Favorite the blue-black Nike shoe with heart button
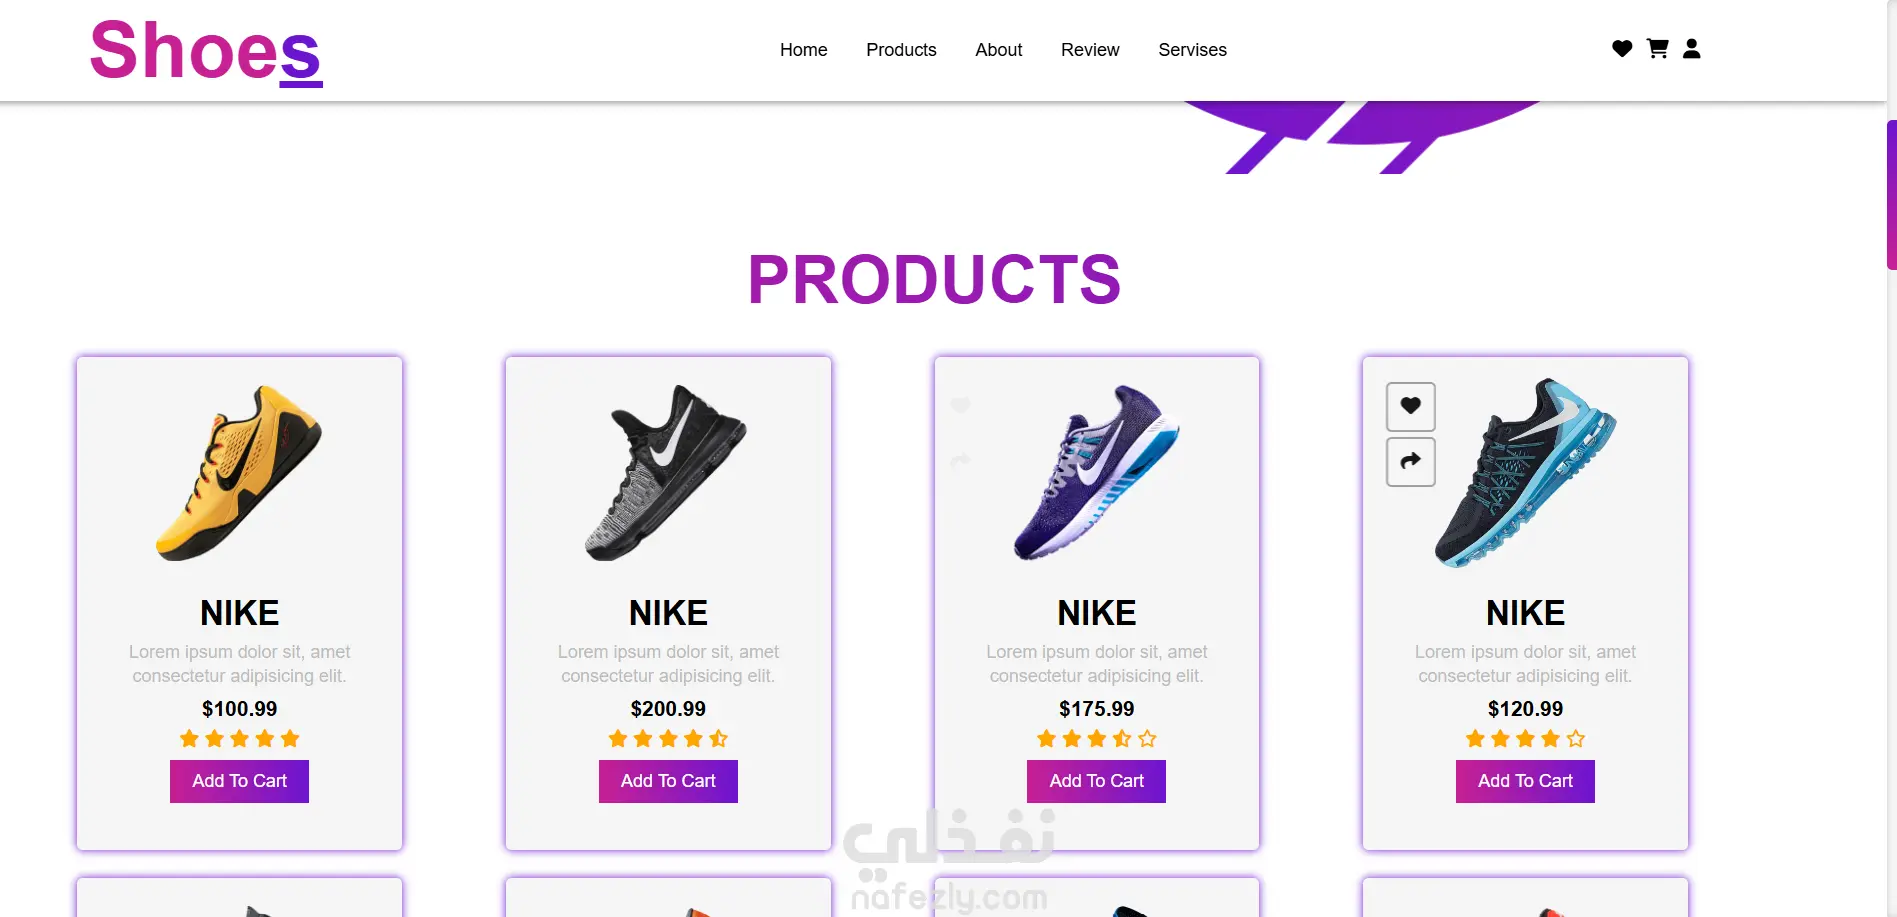This screenshot has width=1897, height=917. pos(1410,406)
